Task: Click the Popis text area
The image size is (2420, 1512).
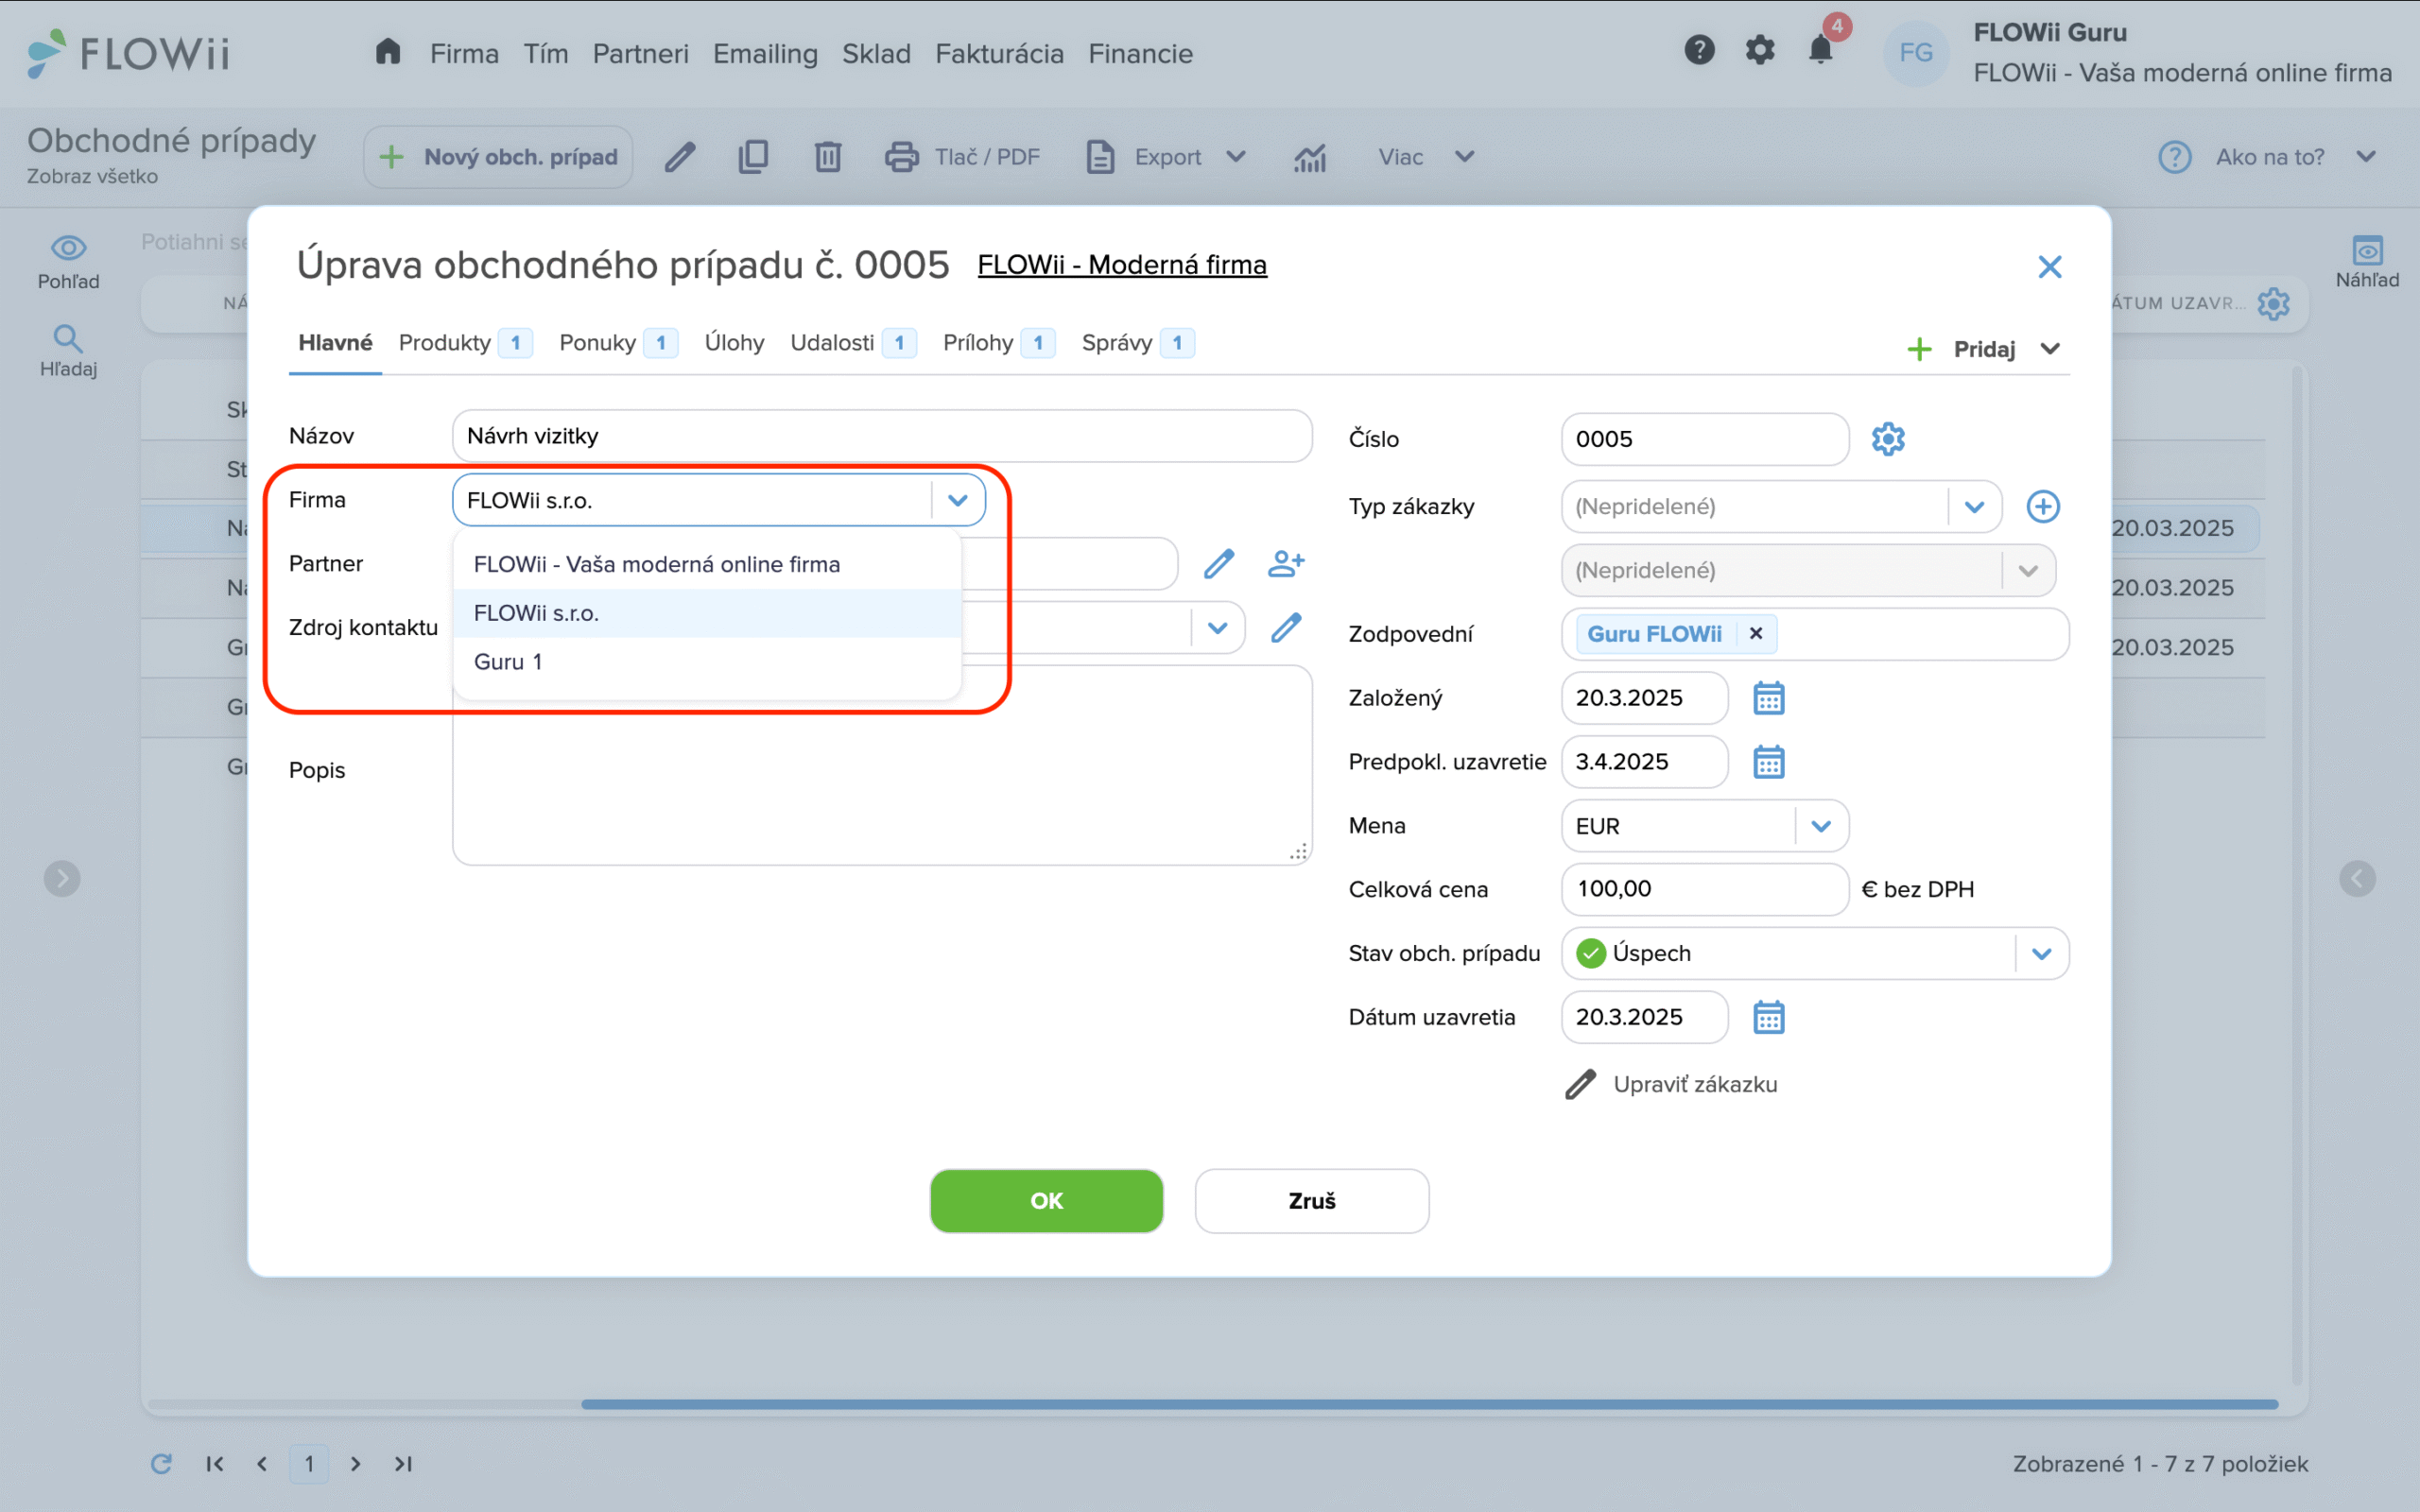Action: tap(881, 765)
